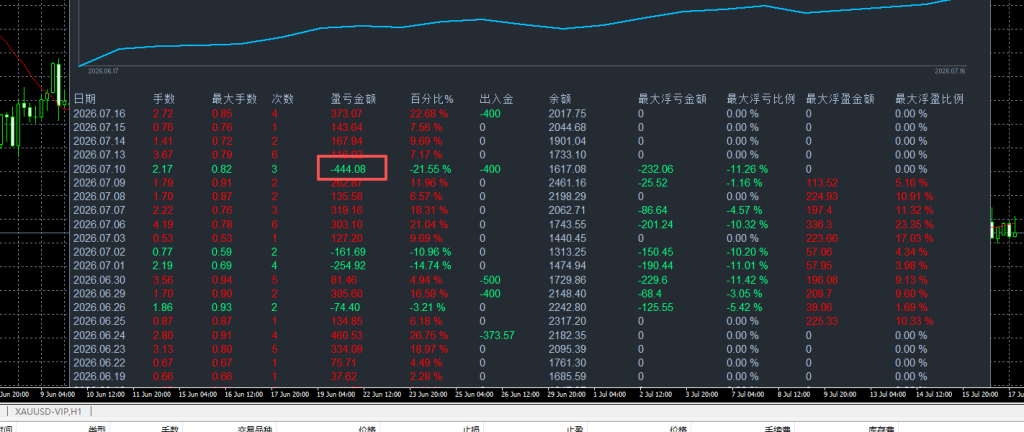Click the percentage value -21.55 %
The width and height of the screenshot is (1024, 432).
[x=430, y=169]
